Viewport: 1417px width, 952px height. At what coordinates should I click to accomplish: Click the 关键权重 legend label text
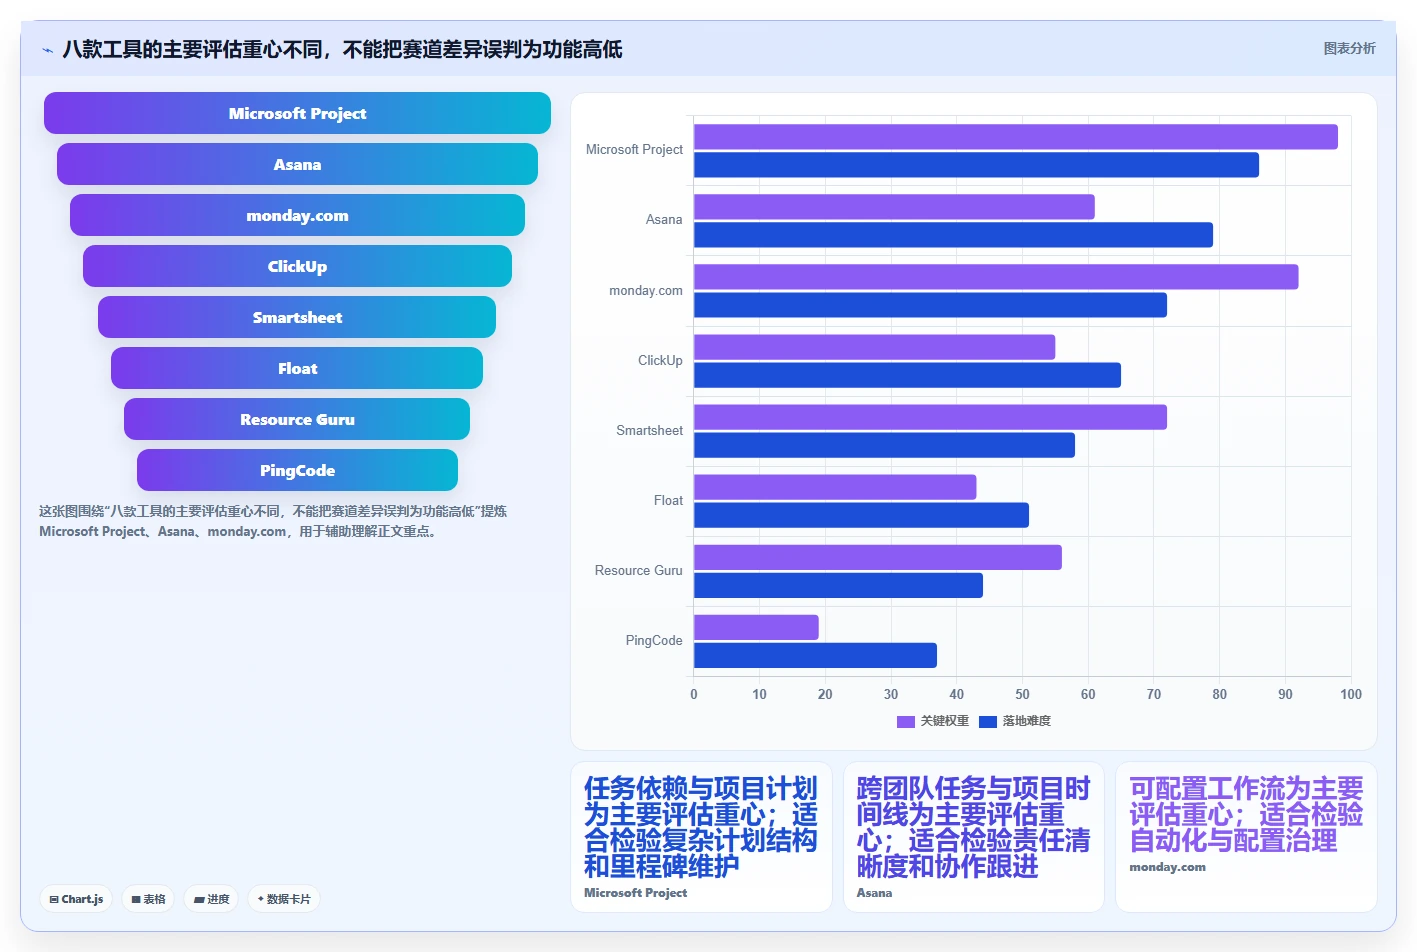tap(945, 721)
